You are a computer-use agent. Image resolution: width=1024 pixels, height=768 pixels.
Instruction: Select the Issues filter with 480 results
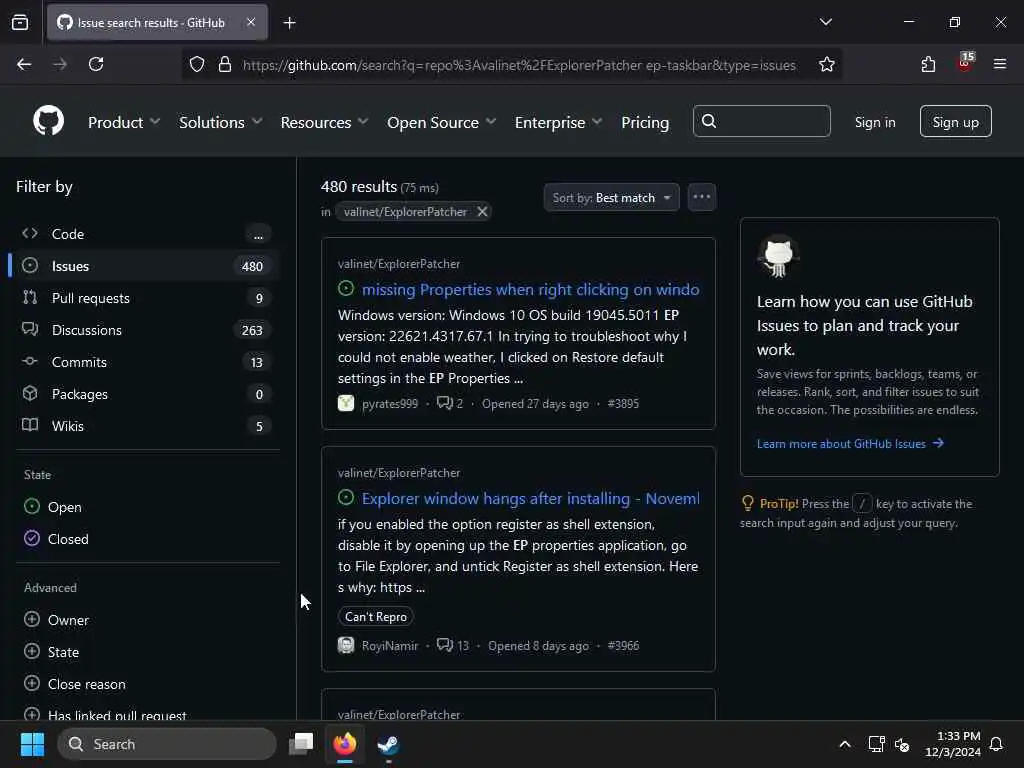tap(146, 266)
